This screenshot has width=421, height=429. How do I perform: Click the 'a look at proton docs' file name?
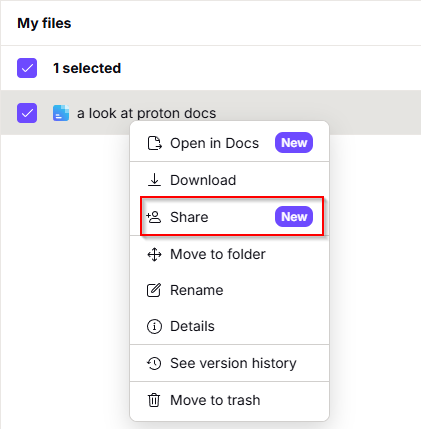coord(147,113)
